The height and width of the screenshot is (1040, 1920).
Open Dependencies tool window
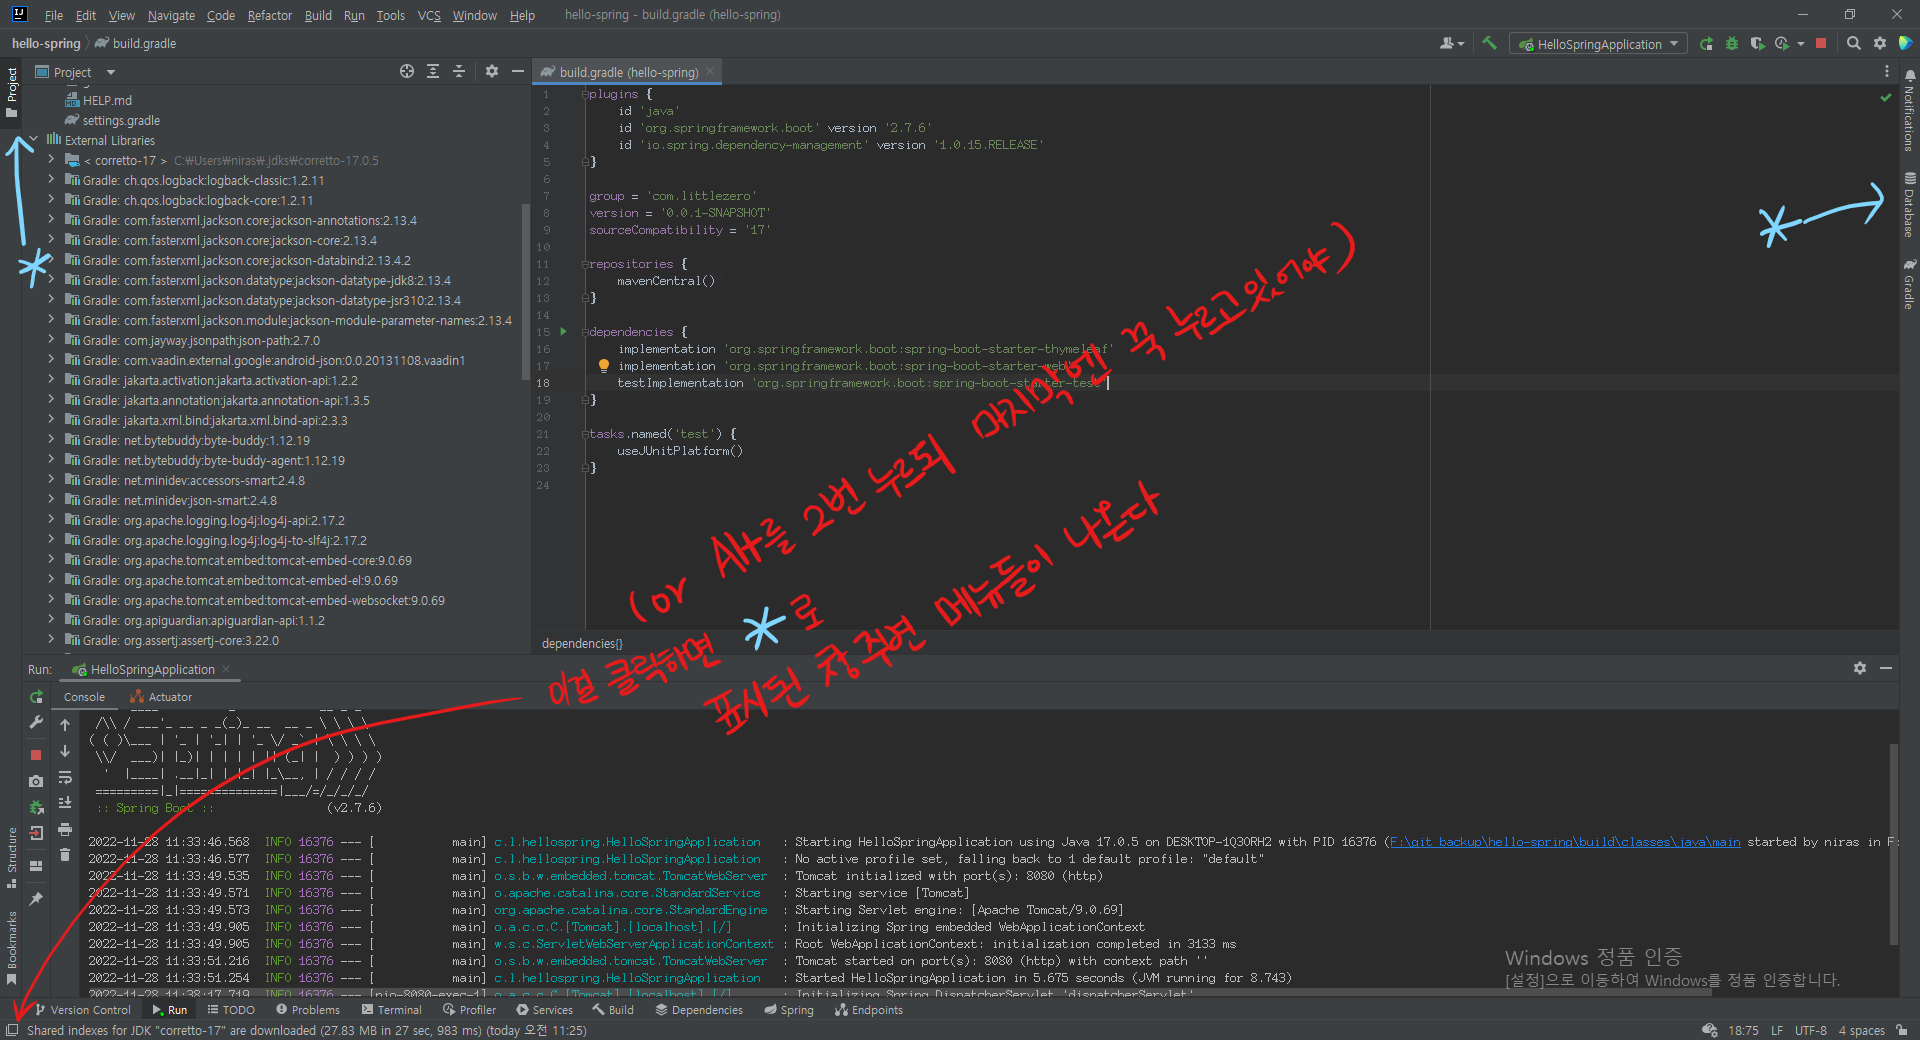(x=699, y=1010)
